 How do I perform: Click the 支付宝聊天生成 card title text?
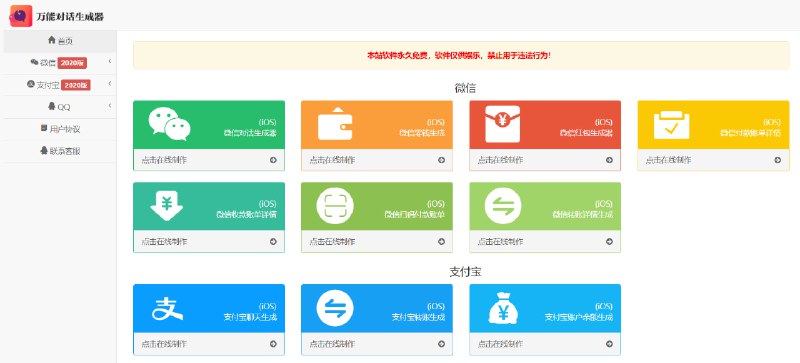click(250, 317)
